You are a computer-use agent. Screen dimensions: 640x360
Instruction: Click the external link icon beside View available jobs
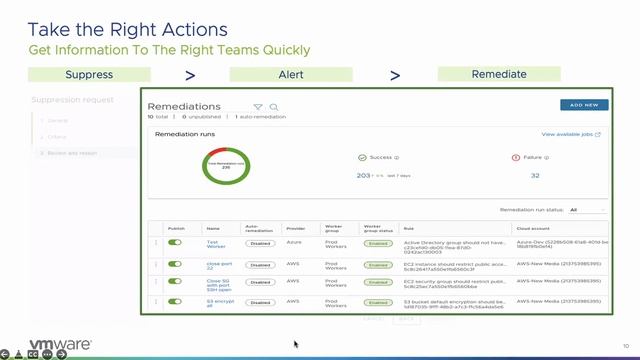598,134
